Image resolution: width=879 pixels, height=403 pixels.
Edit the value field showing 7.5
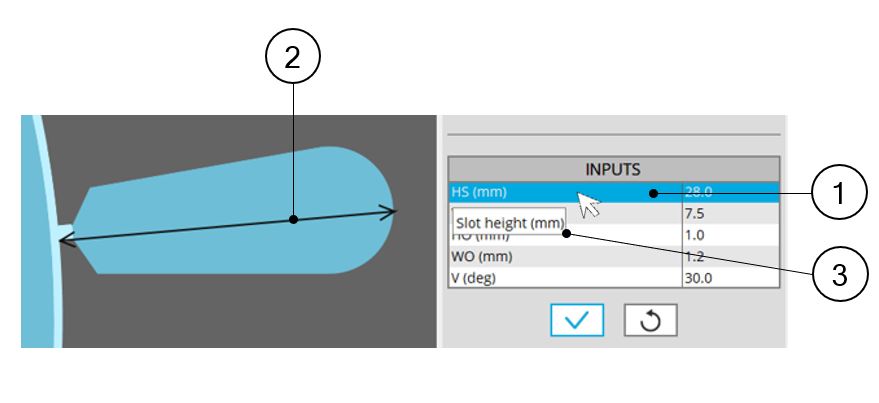click(x=729, y=214)
